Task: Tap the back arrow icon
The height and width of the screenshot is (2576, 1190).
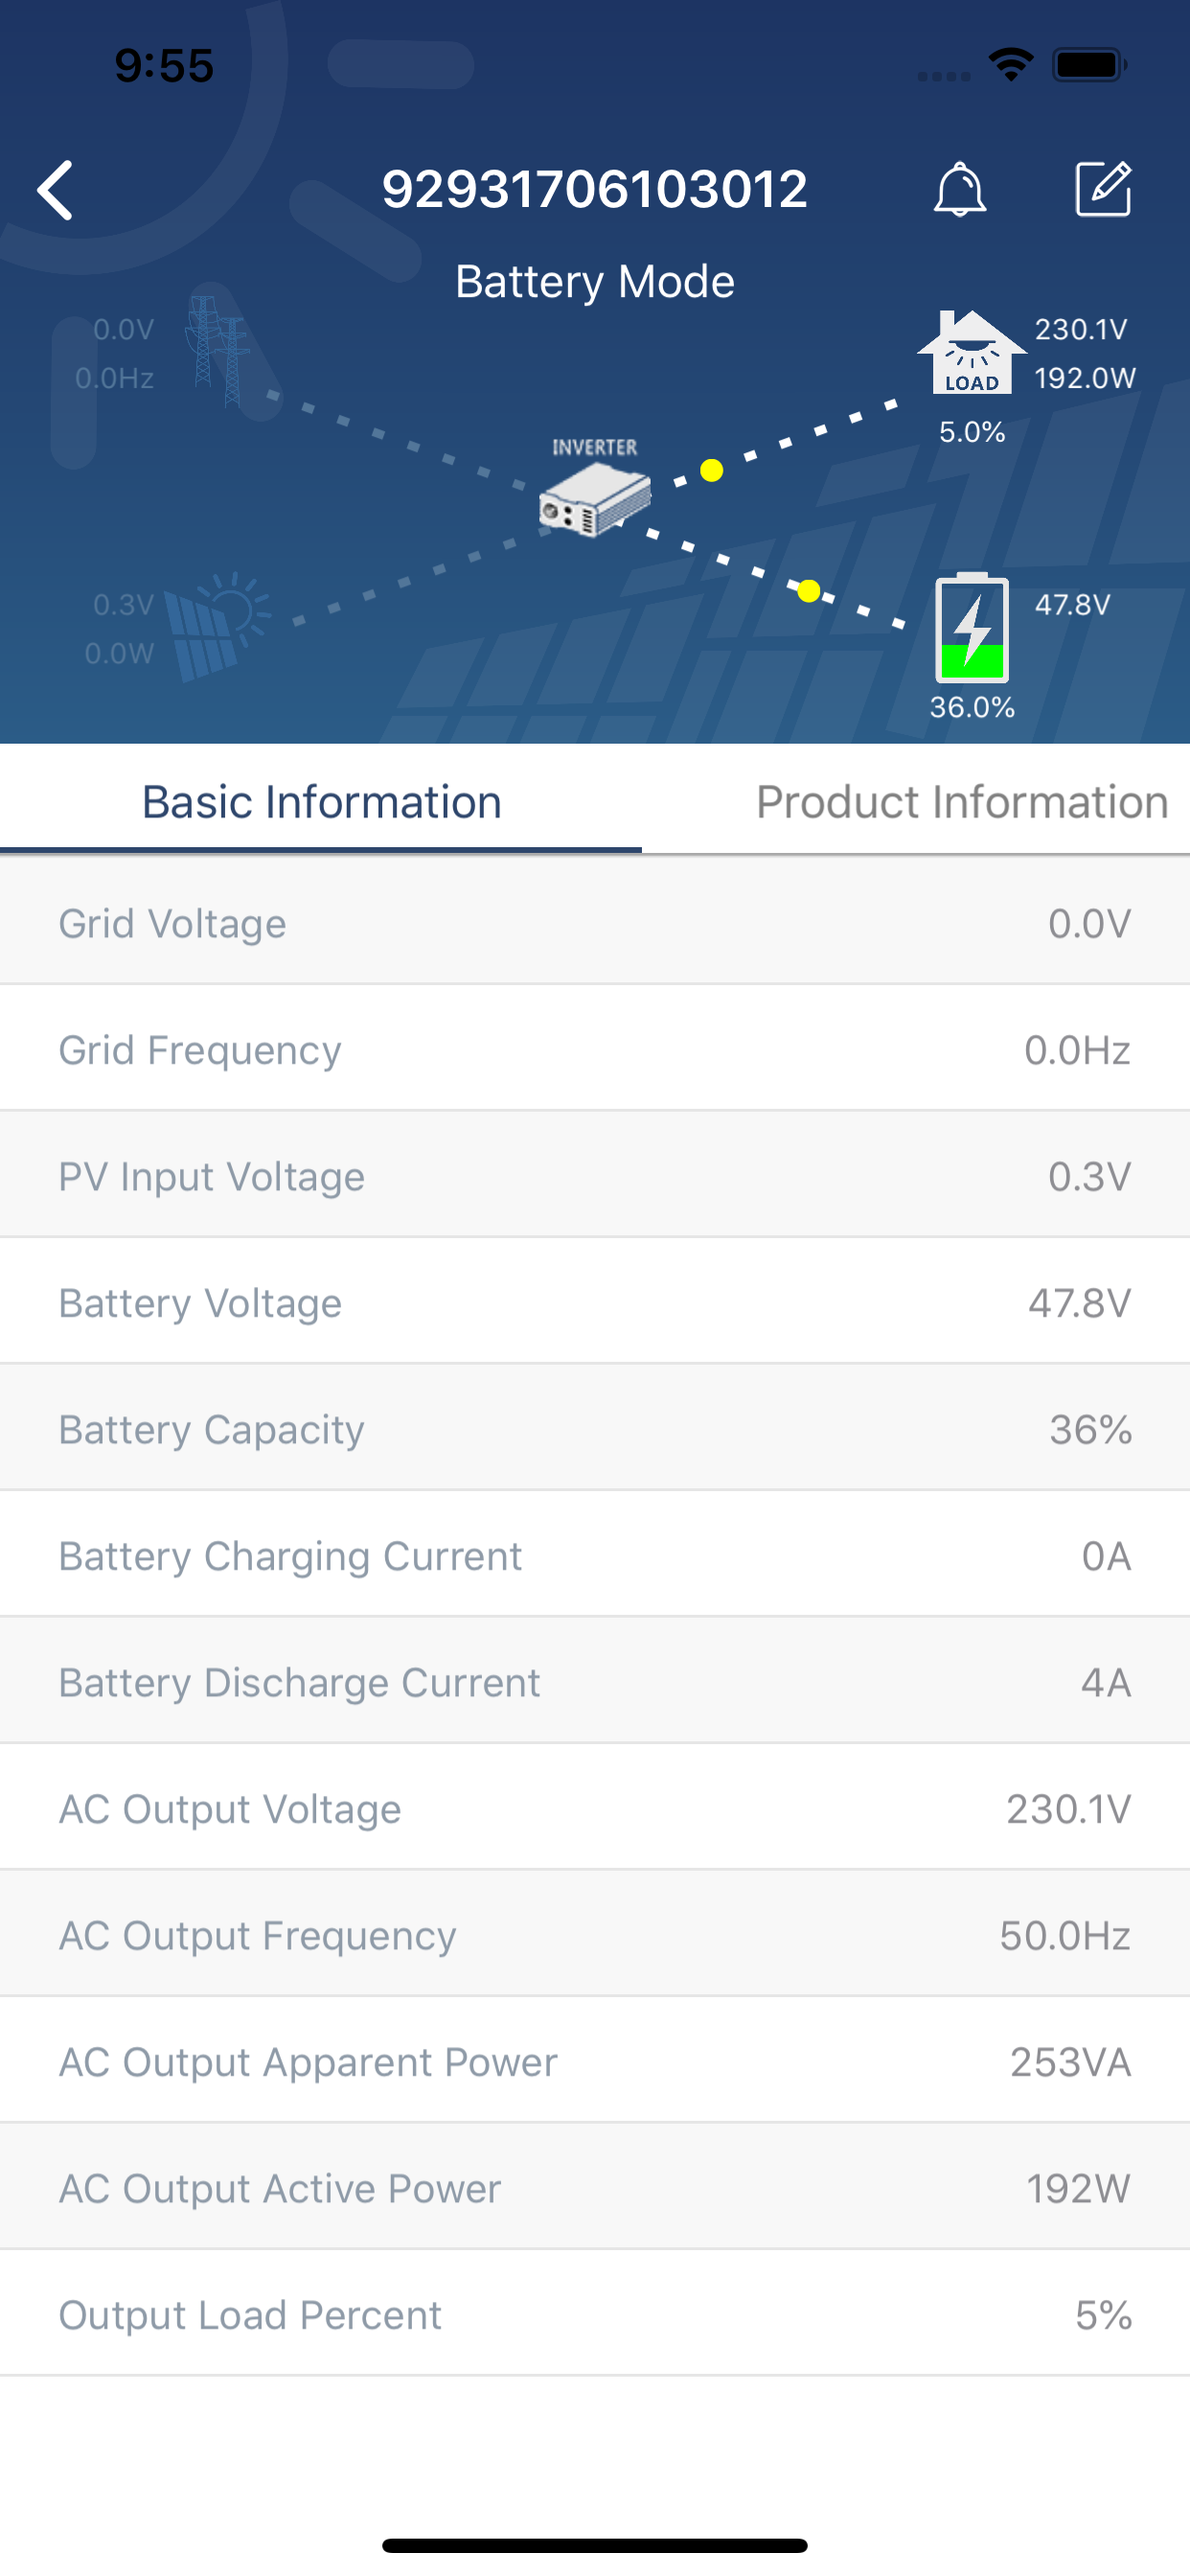Action: pyautogui.click(x=55, y=189)
